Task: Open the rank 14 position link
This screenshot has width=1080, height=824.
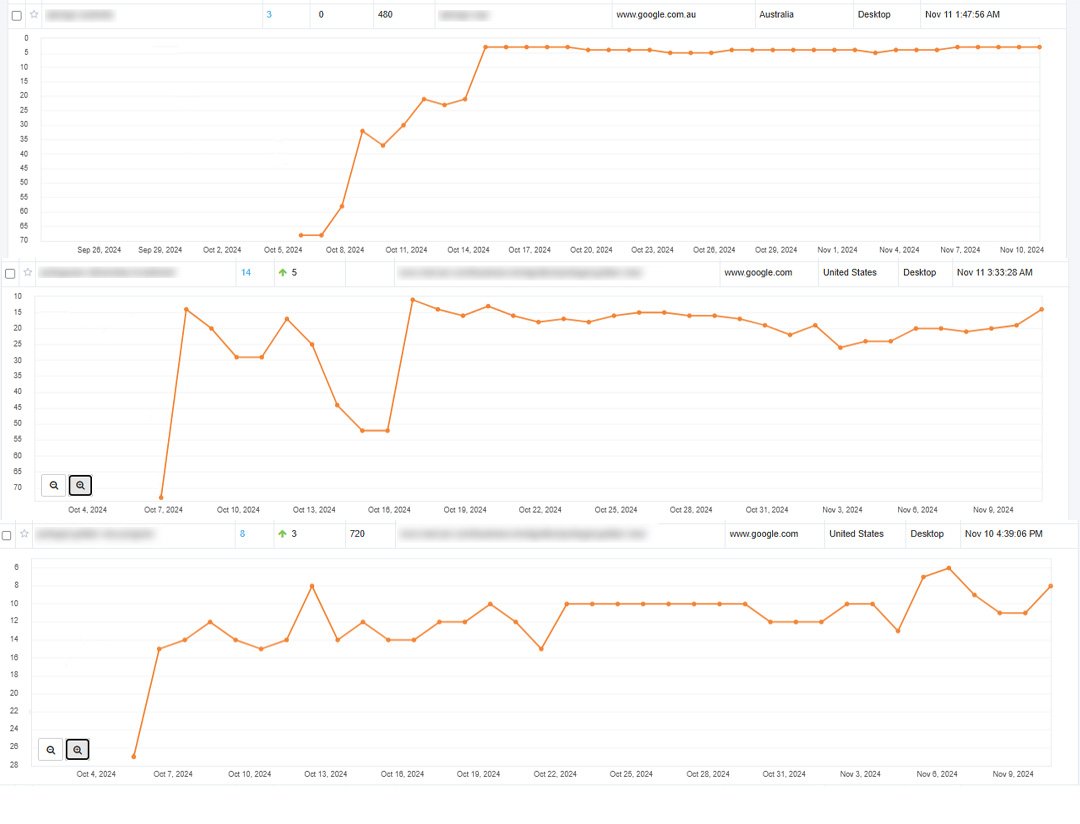Action: click(246, 273)
